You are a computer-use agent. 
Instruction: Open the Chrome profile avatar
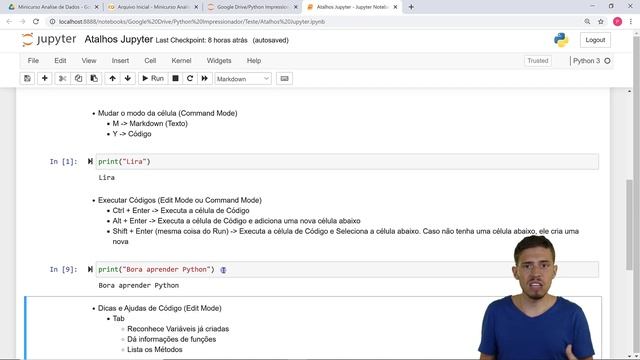click(618, 22)
